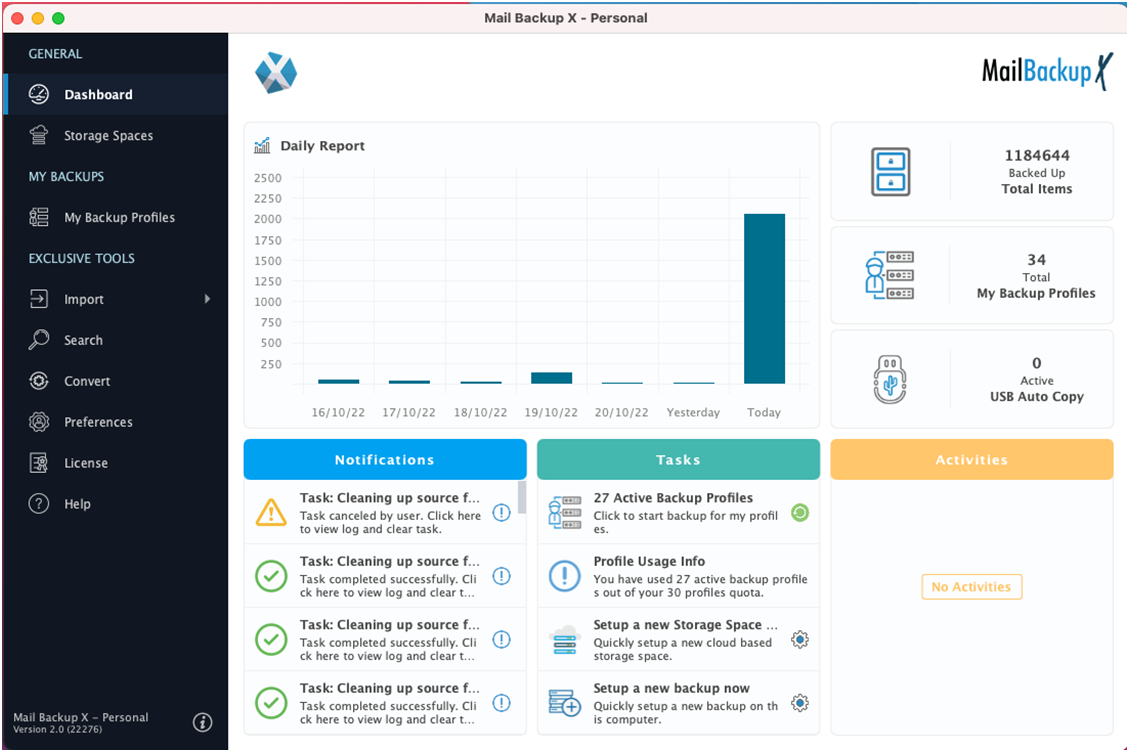Screen dimensions: 1129x752
Task: Click info icon on canceled cleaning task
Action: pos(501,512)
